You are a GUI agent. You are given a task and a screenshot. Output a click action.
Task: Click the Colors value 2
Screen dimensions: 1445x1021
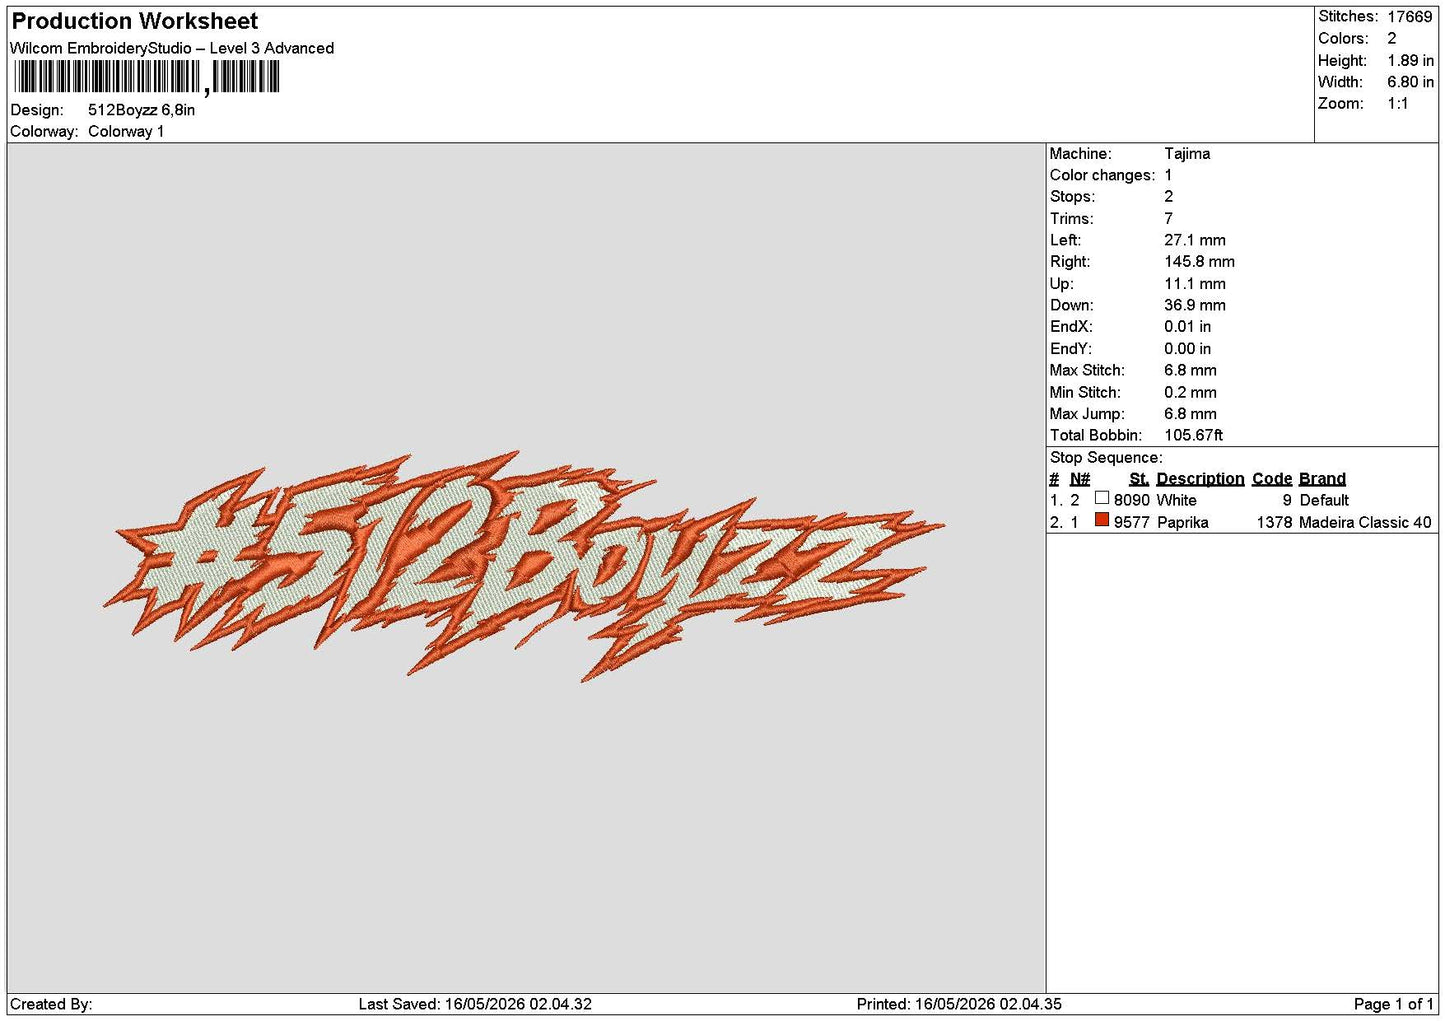click(x=1391, y=38)
